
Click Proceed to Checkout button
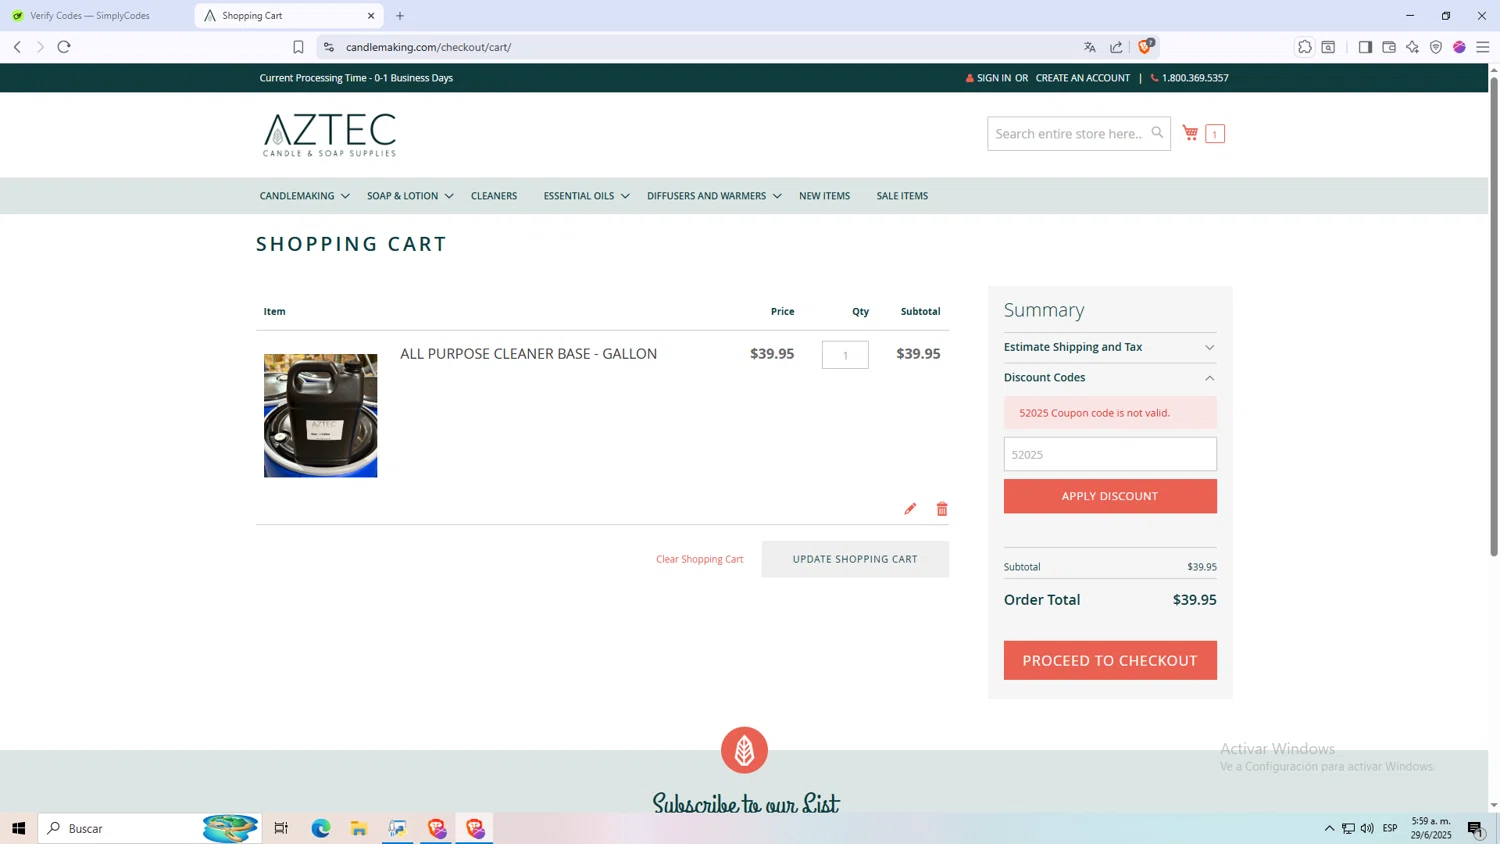click(x=1110, y=660)
